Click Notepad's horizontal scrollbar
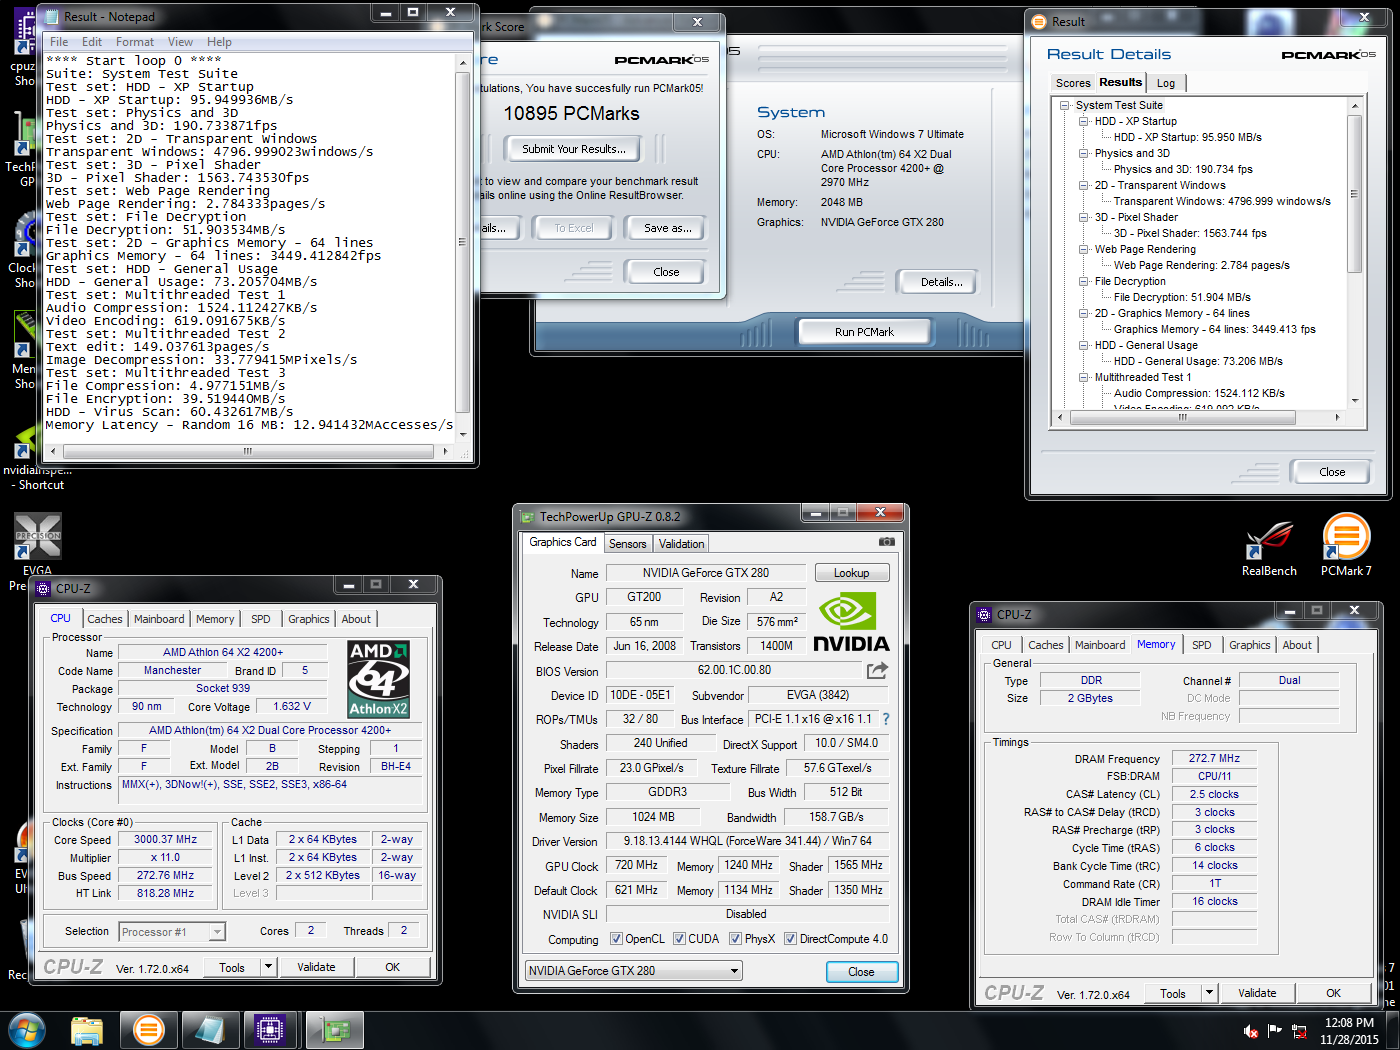Image resolution: width=1400 pixels, height=1050 pixels. point(248,451)
